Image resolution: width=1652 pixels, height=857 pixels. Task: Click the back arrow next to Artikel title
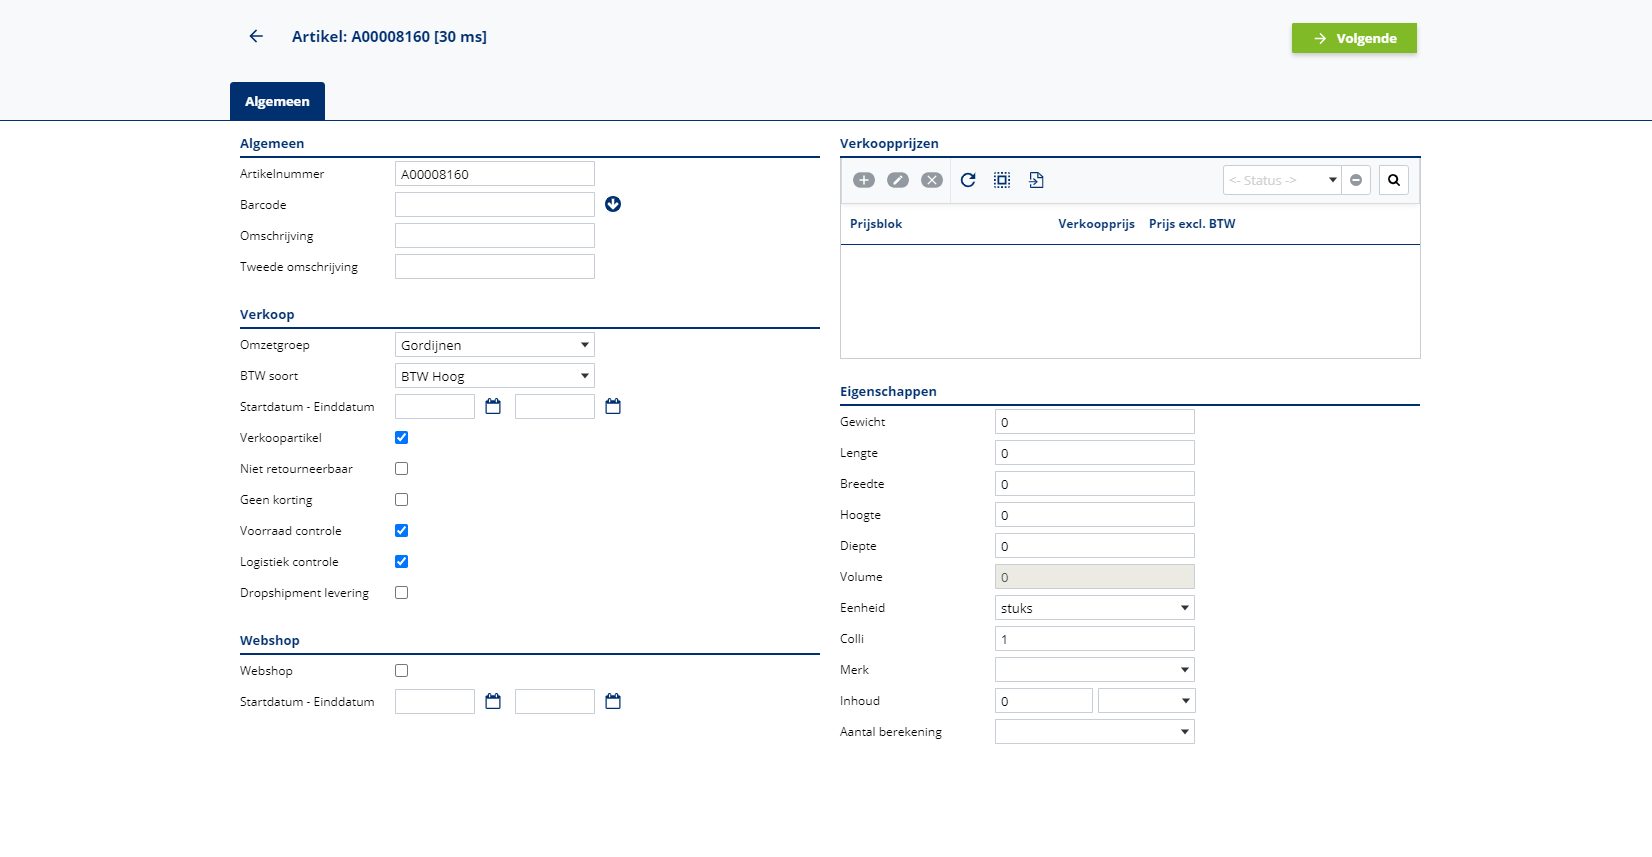coord(256,36)
